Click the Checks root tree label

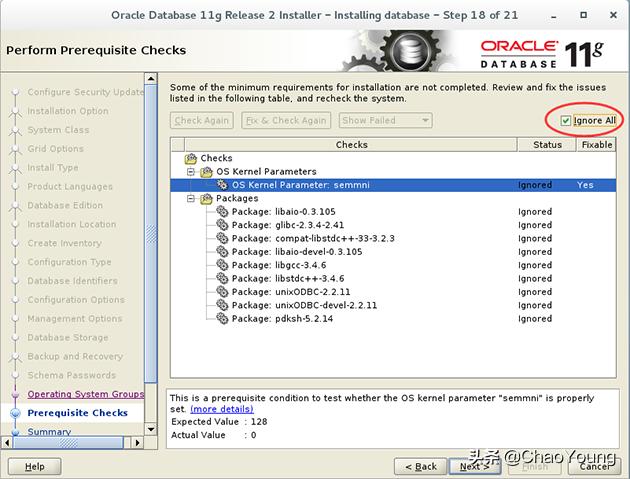tap(216, 158)
